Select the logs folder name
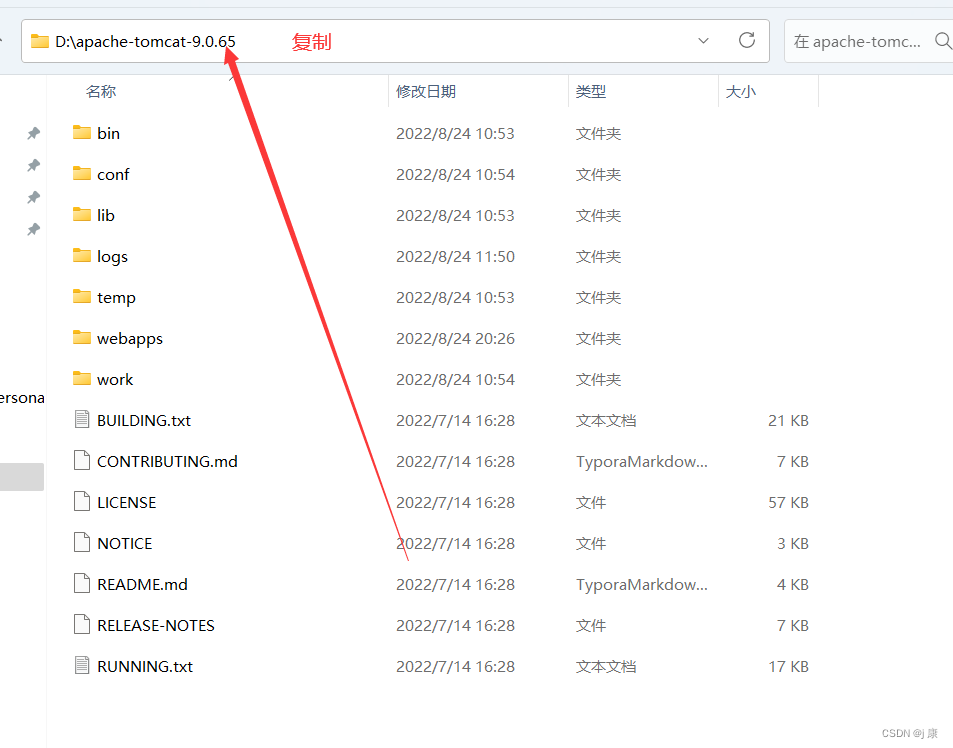This screenshot has height=748, width=953. pos(112,256)
